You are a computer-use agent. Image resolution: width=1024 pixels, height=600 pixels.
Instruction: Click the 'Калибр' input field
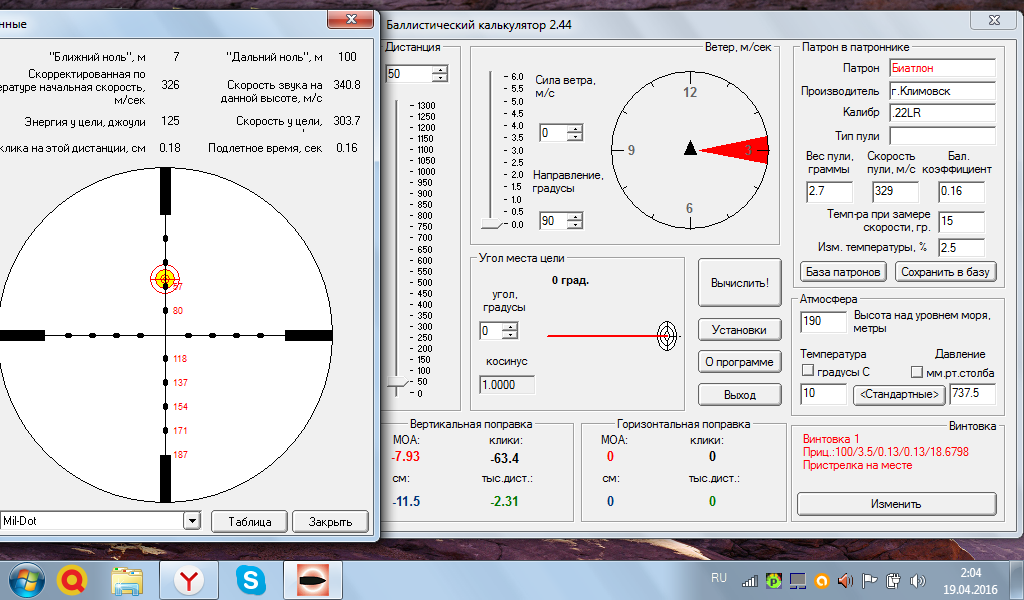941,113
